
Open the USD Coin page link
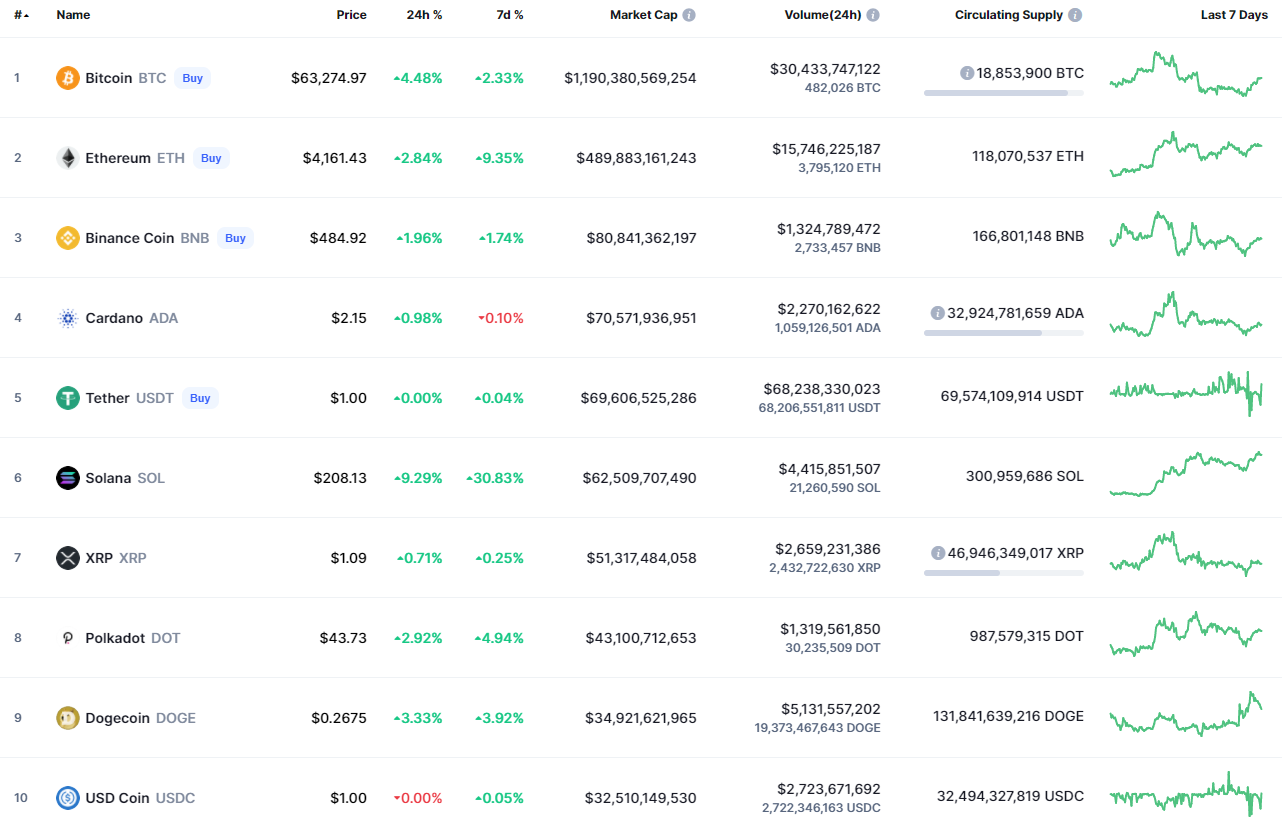(117, 798)
